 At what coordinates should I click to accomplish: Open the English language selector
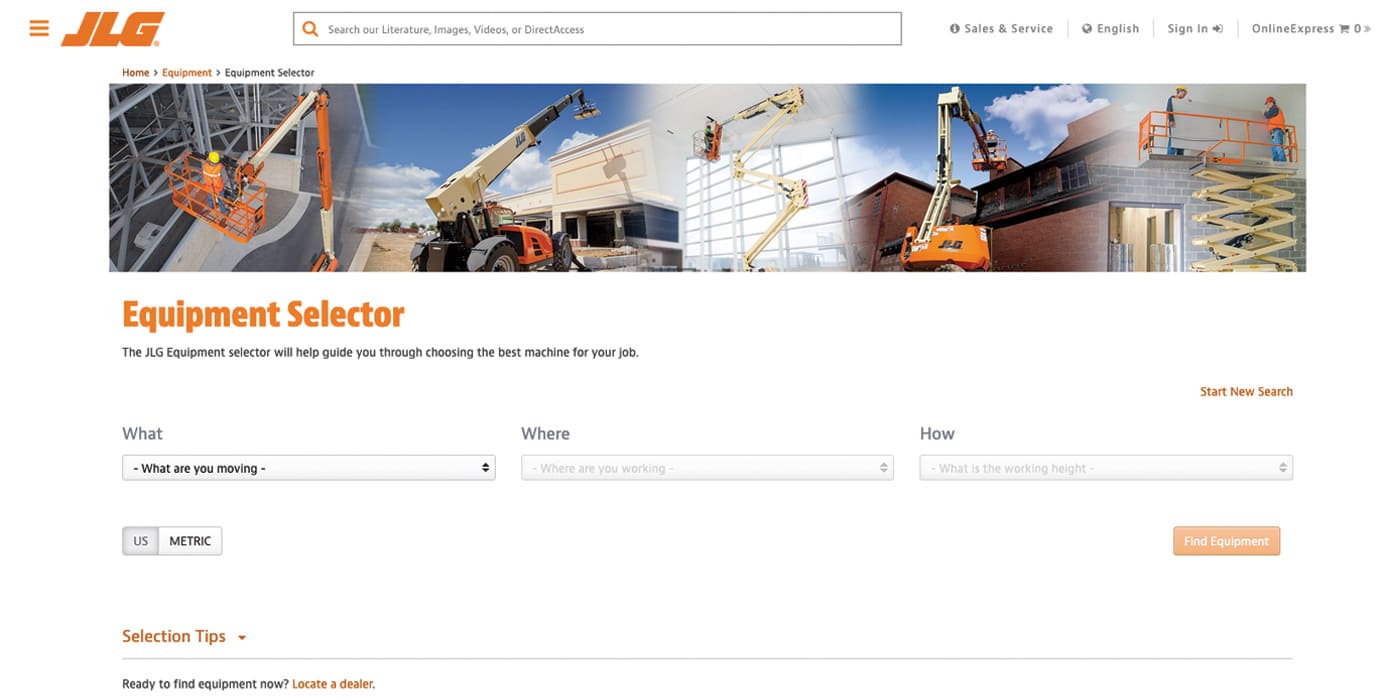tap(1110, 29)
